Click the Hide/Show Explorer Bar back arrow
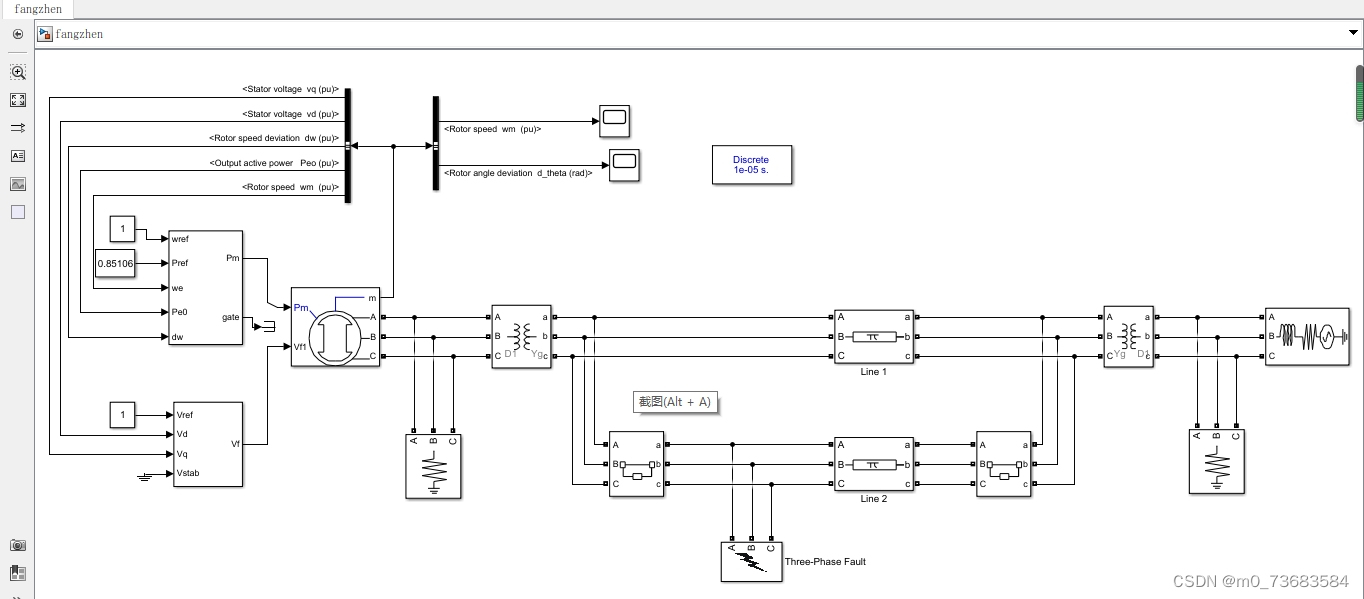 tap(17, 34)
